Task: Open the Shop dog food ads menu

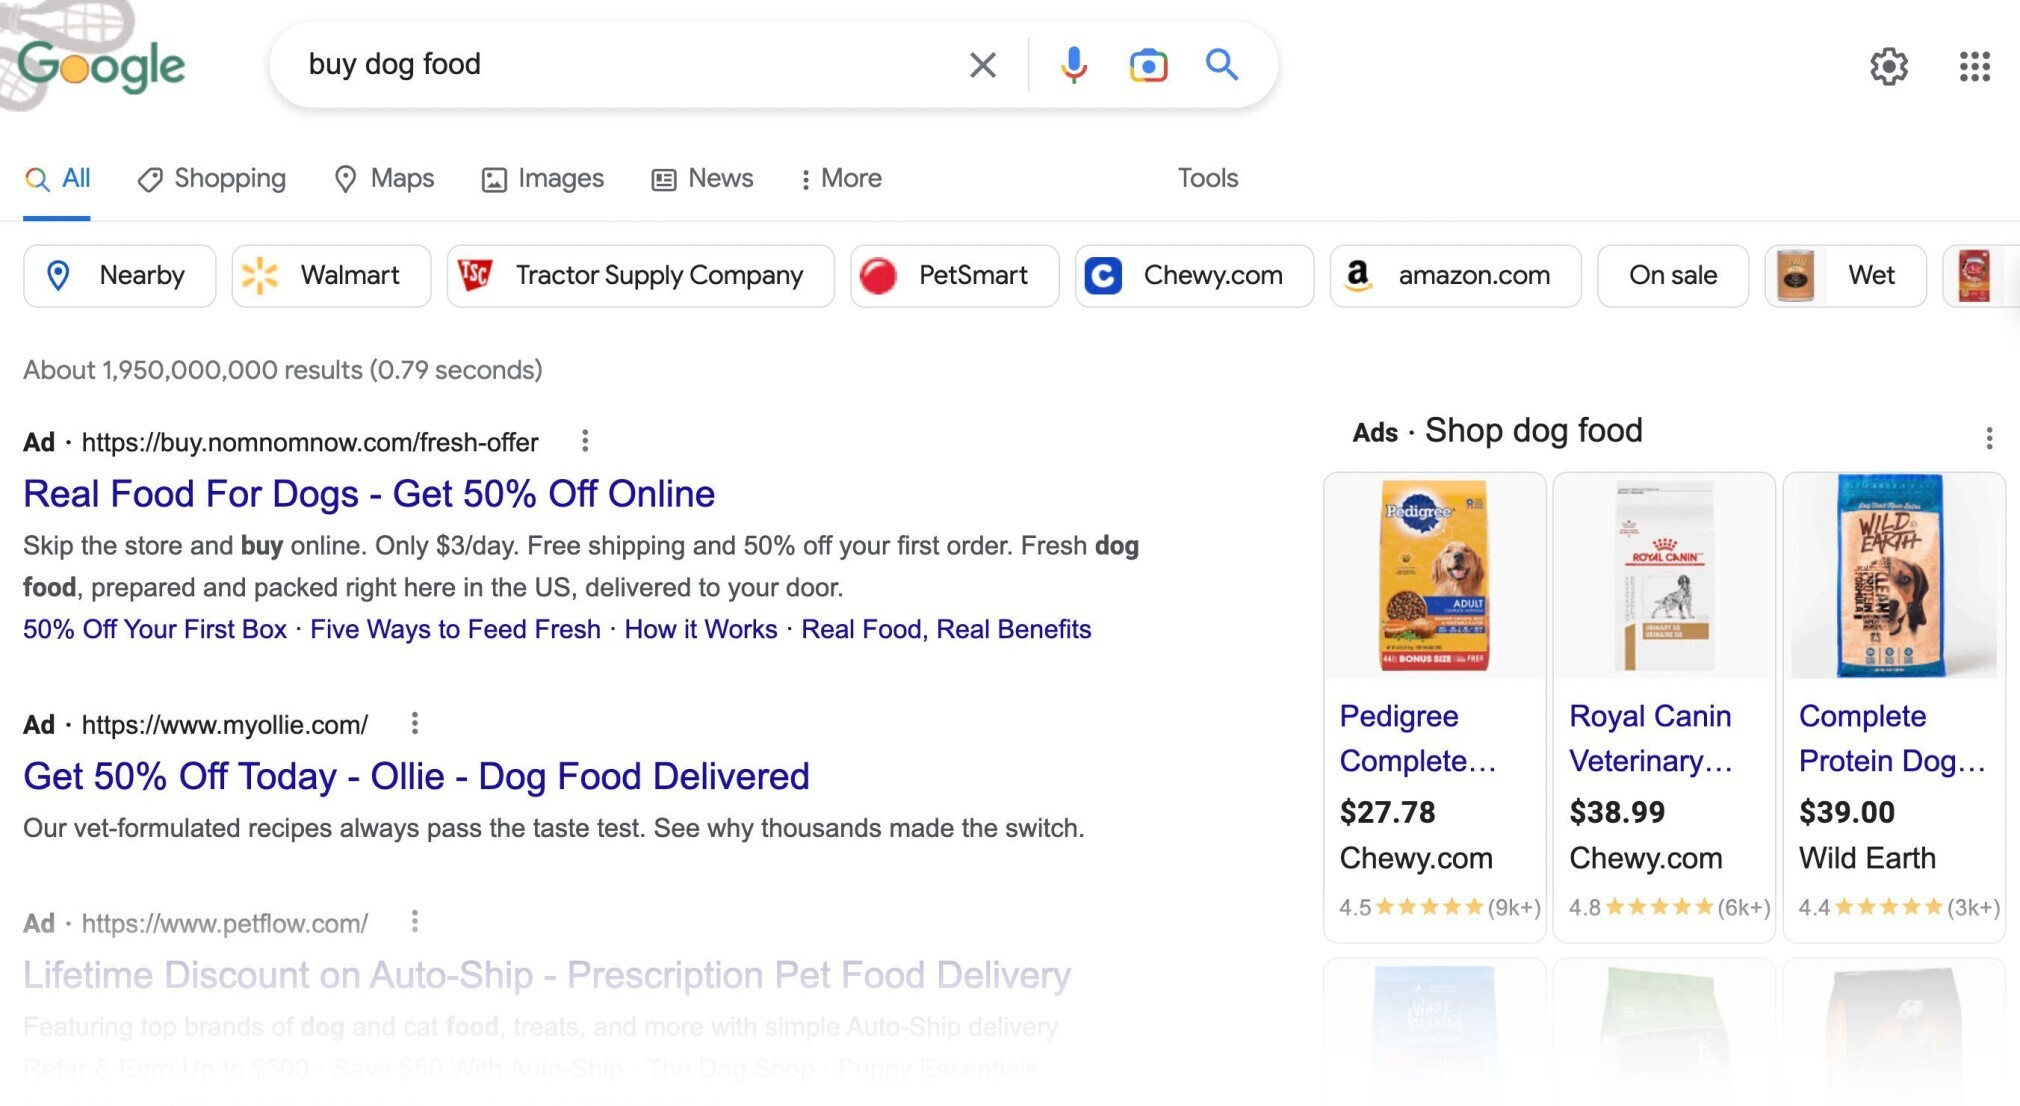Action: (1988, 438)
